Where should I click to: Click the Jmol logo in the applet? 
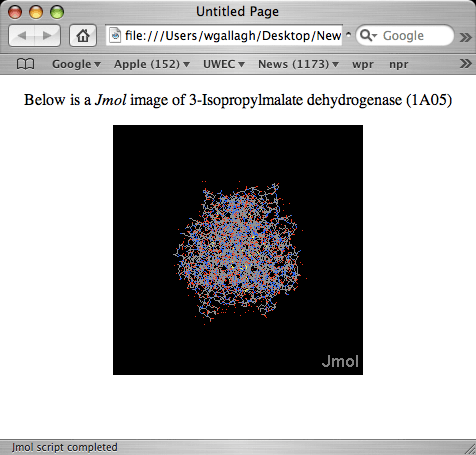[x=340, y=361]
